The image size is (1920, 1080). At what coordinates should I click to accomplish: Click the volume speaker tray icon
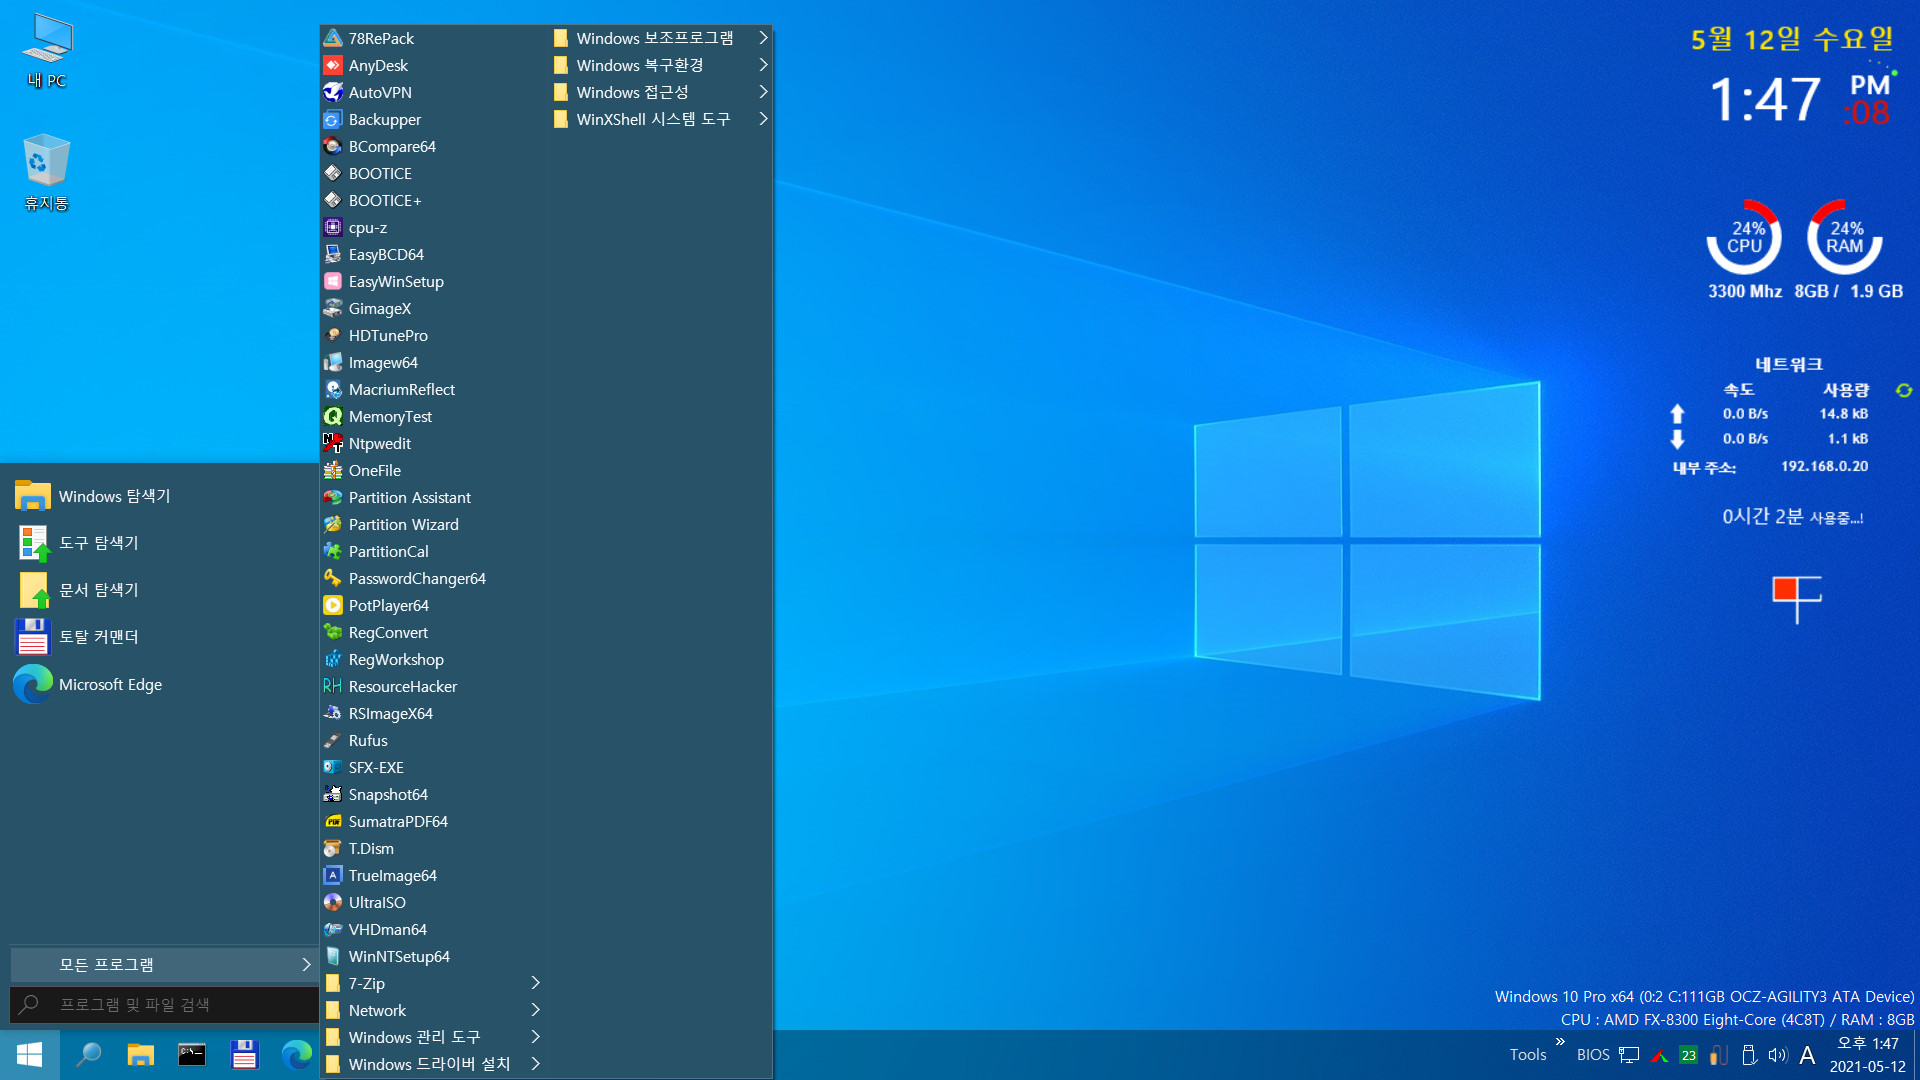pos(1777,1055)
